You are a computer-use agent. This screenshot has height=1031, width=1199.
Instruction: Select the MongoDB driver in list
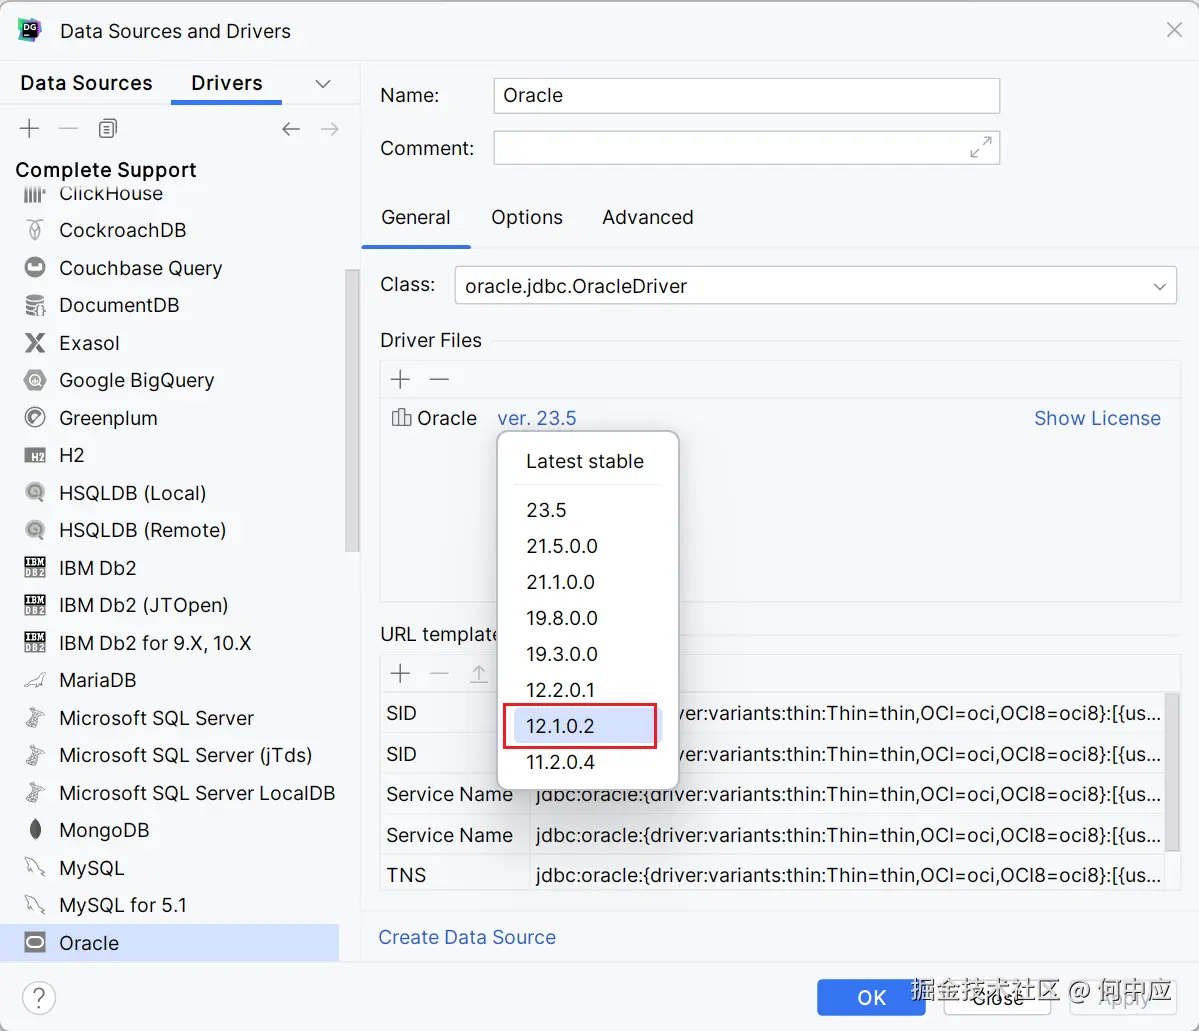click(104, 830)
